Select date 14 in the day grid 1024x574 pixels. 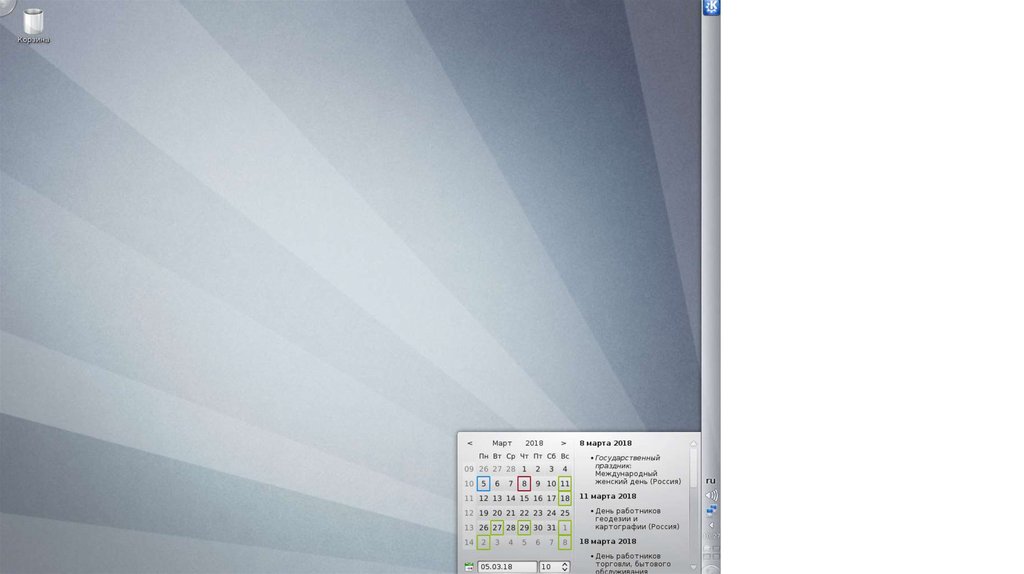click(511, 498)
